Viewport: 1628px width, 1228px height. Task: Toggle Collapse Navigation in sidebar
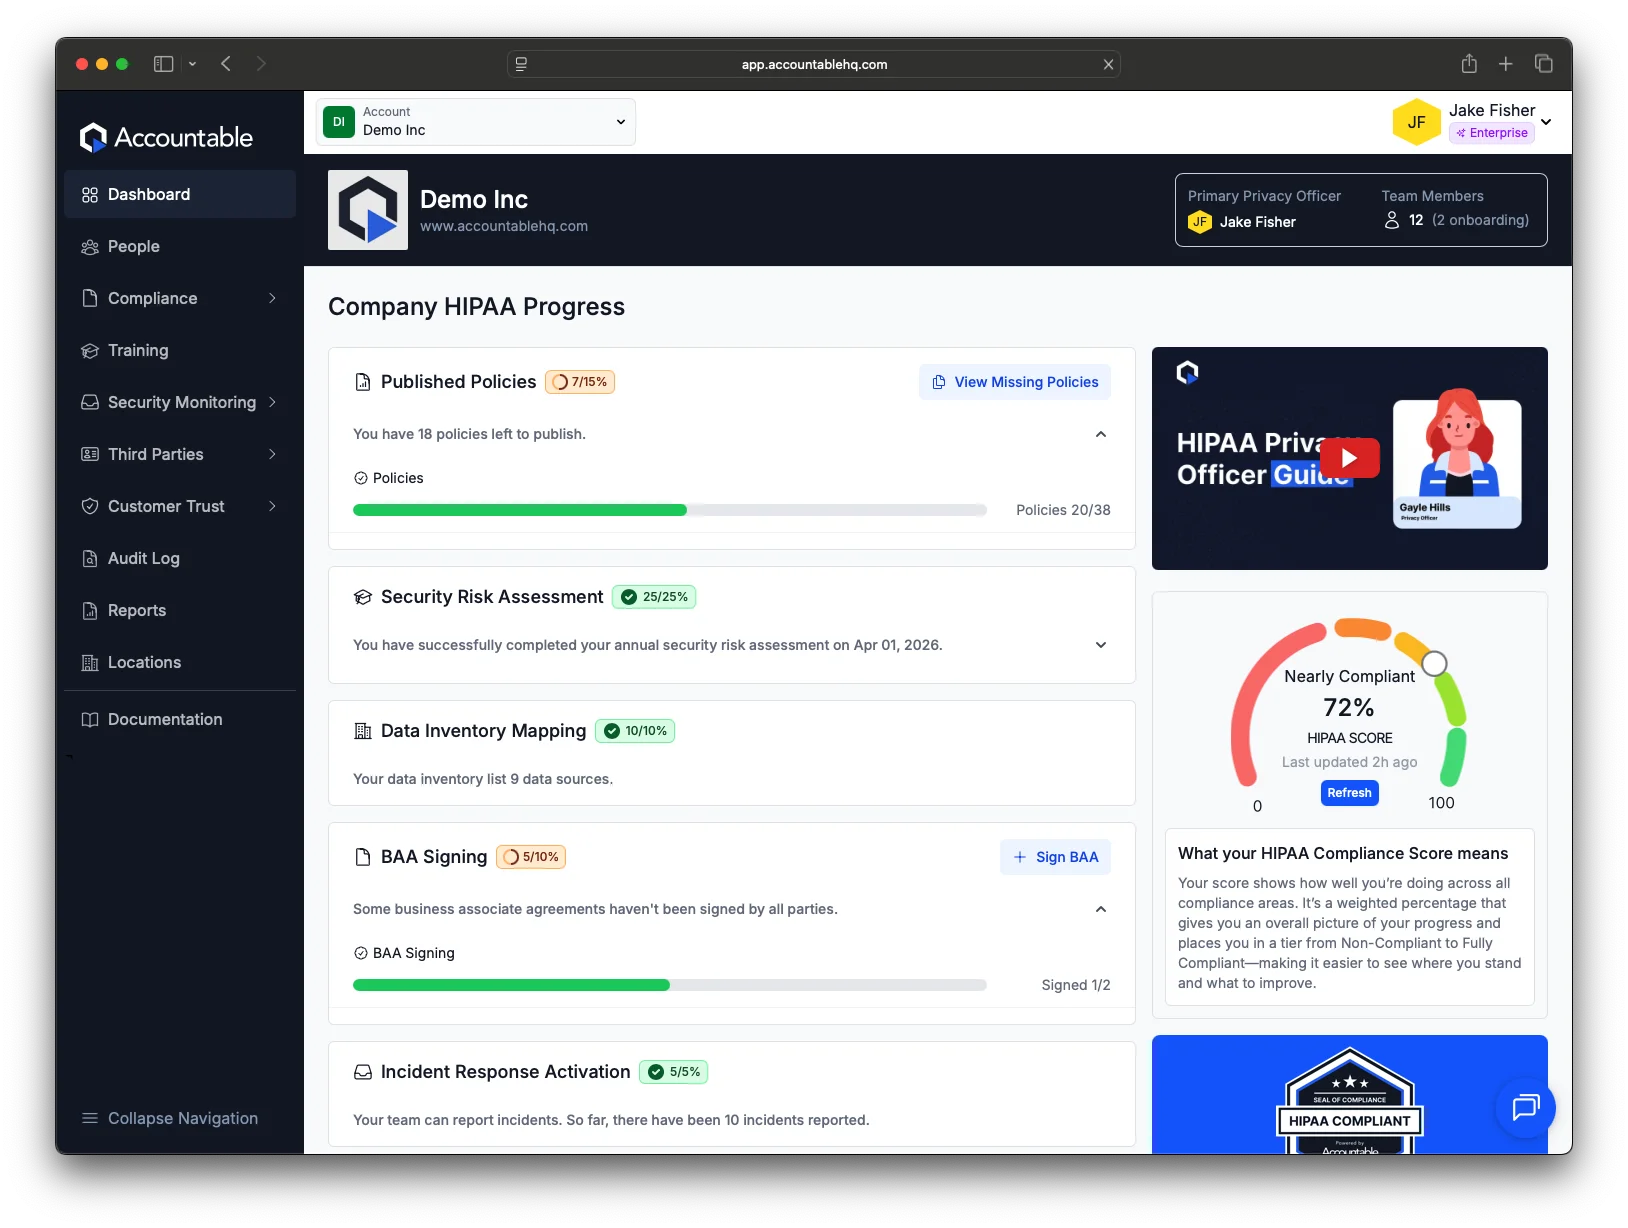pyautogui.click(x=170, y=1118)
